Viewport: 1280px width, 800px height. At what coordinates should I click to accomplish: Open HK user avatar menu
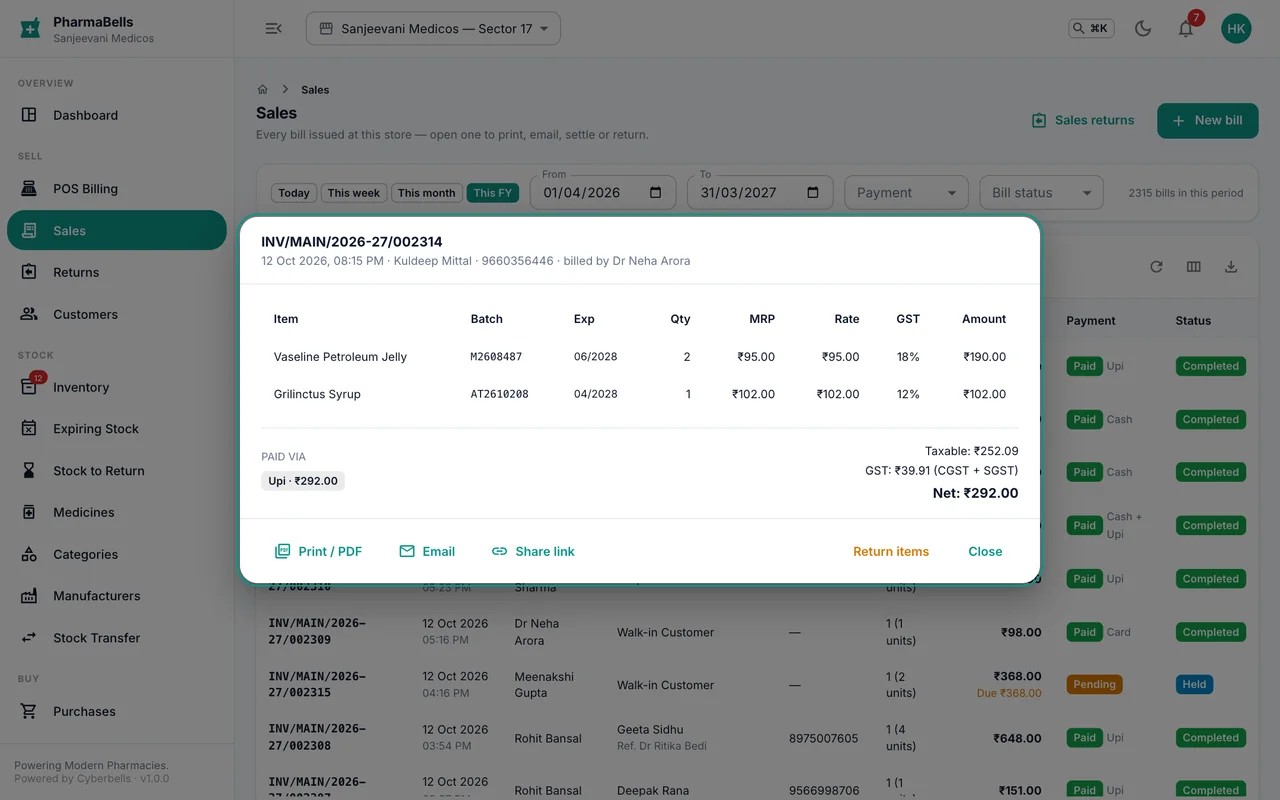tap(1236, 29)
